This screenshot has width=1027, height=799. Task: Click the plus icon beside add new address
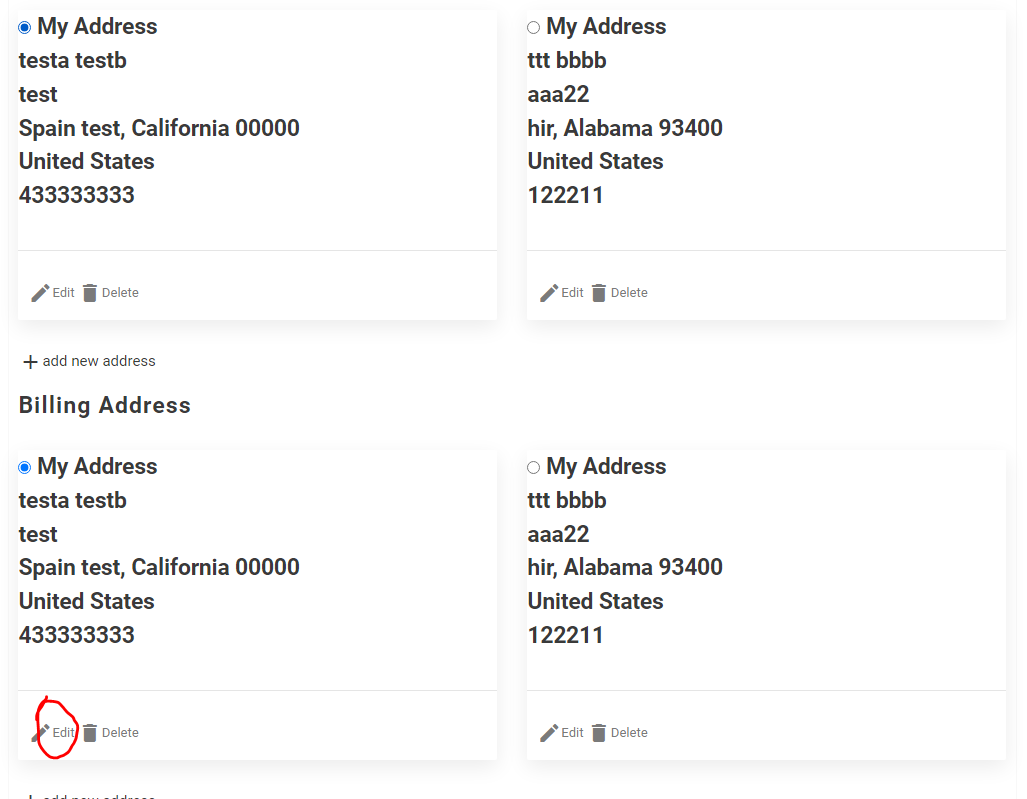click(28, 361)
